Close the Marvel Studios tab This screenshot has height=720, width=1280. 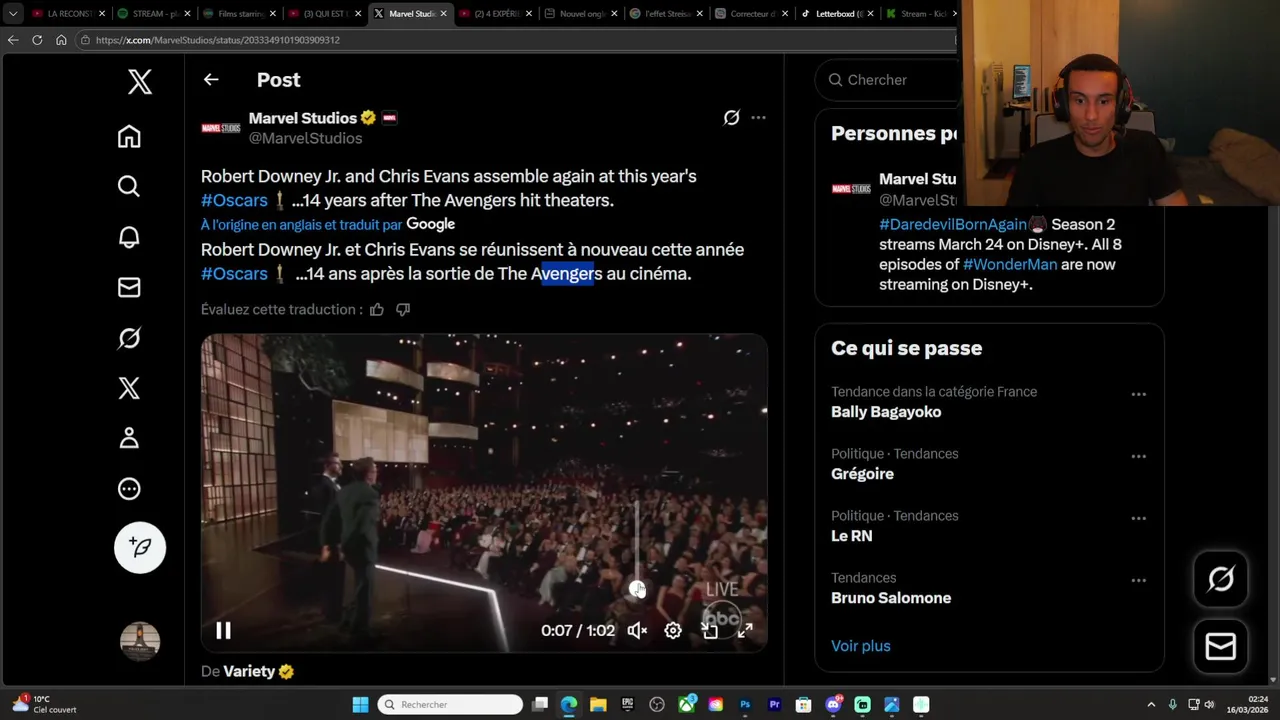point(443,14)
